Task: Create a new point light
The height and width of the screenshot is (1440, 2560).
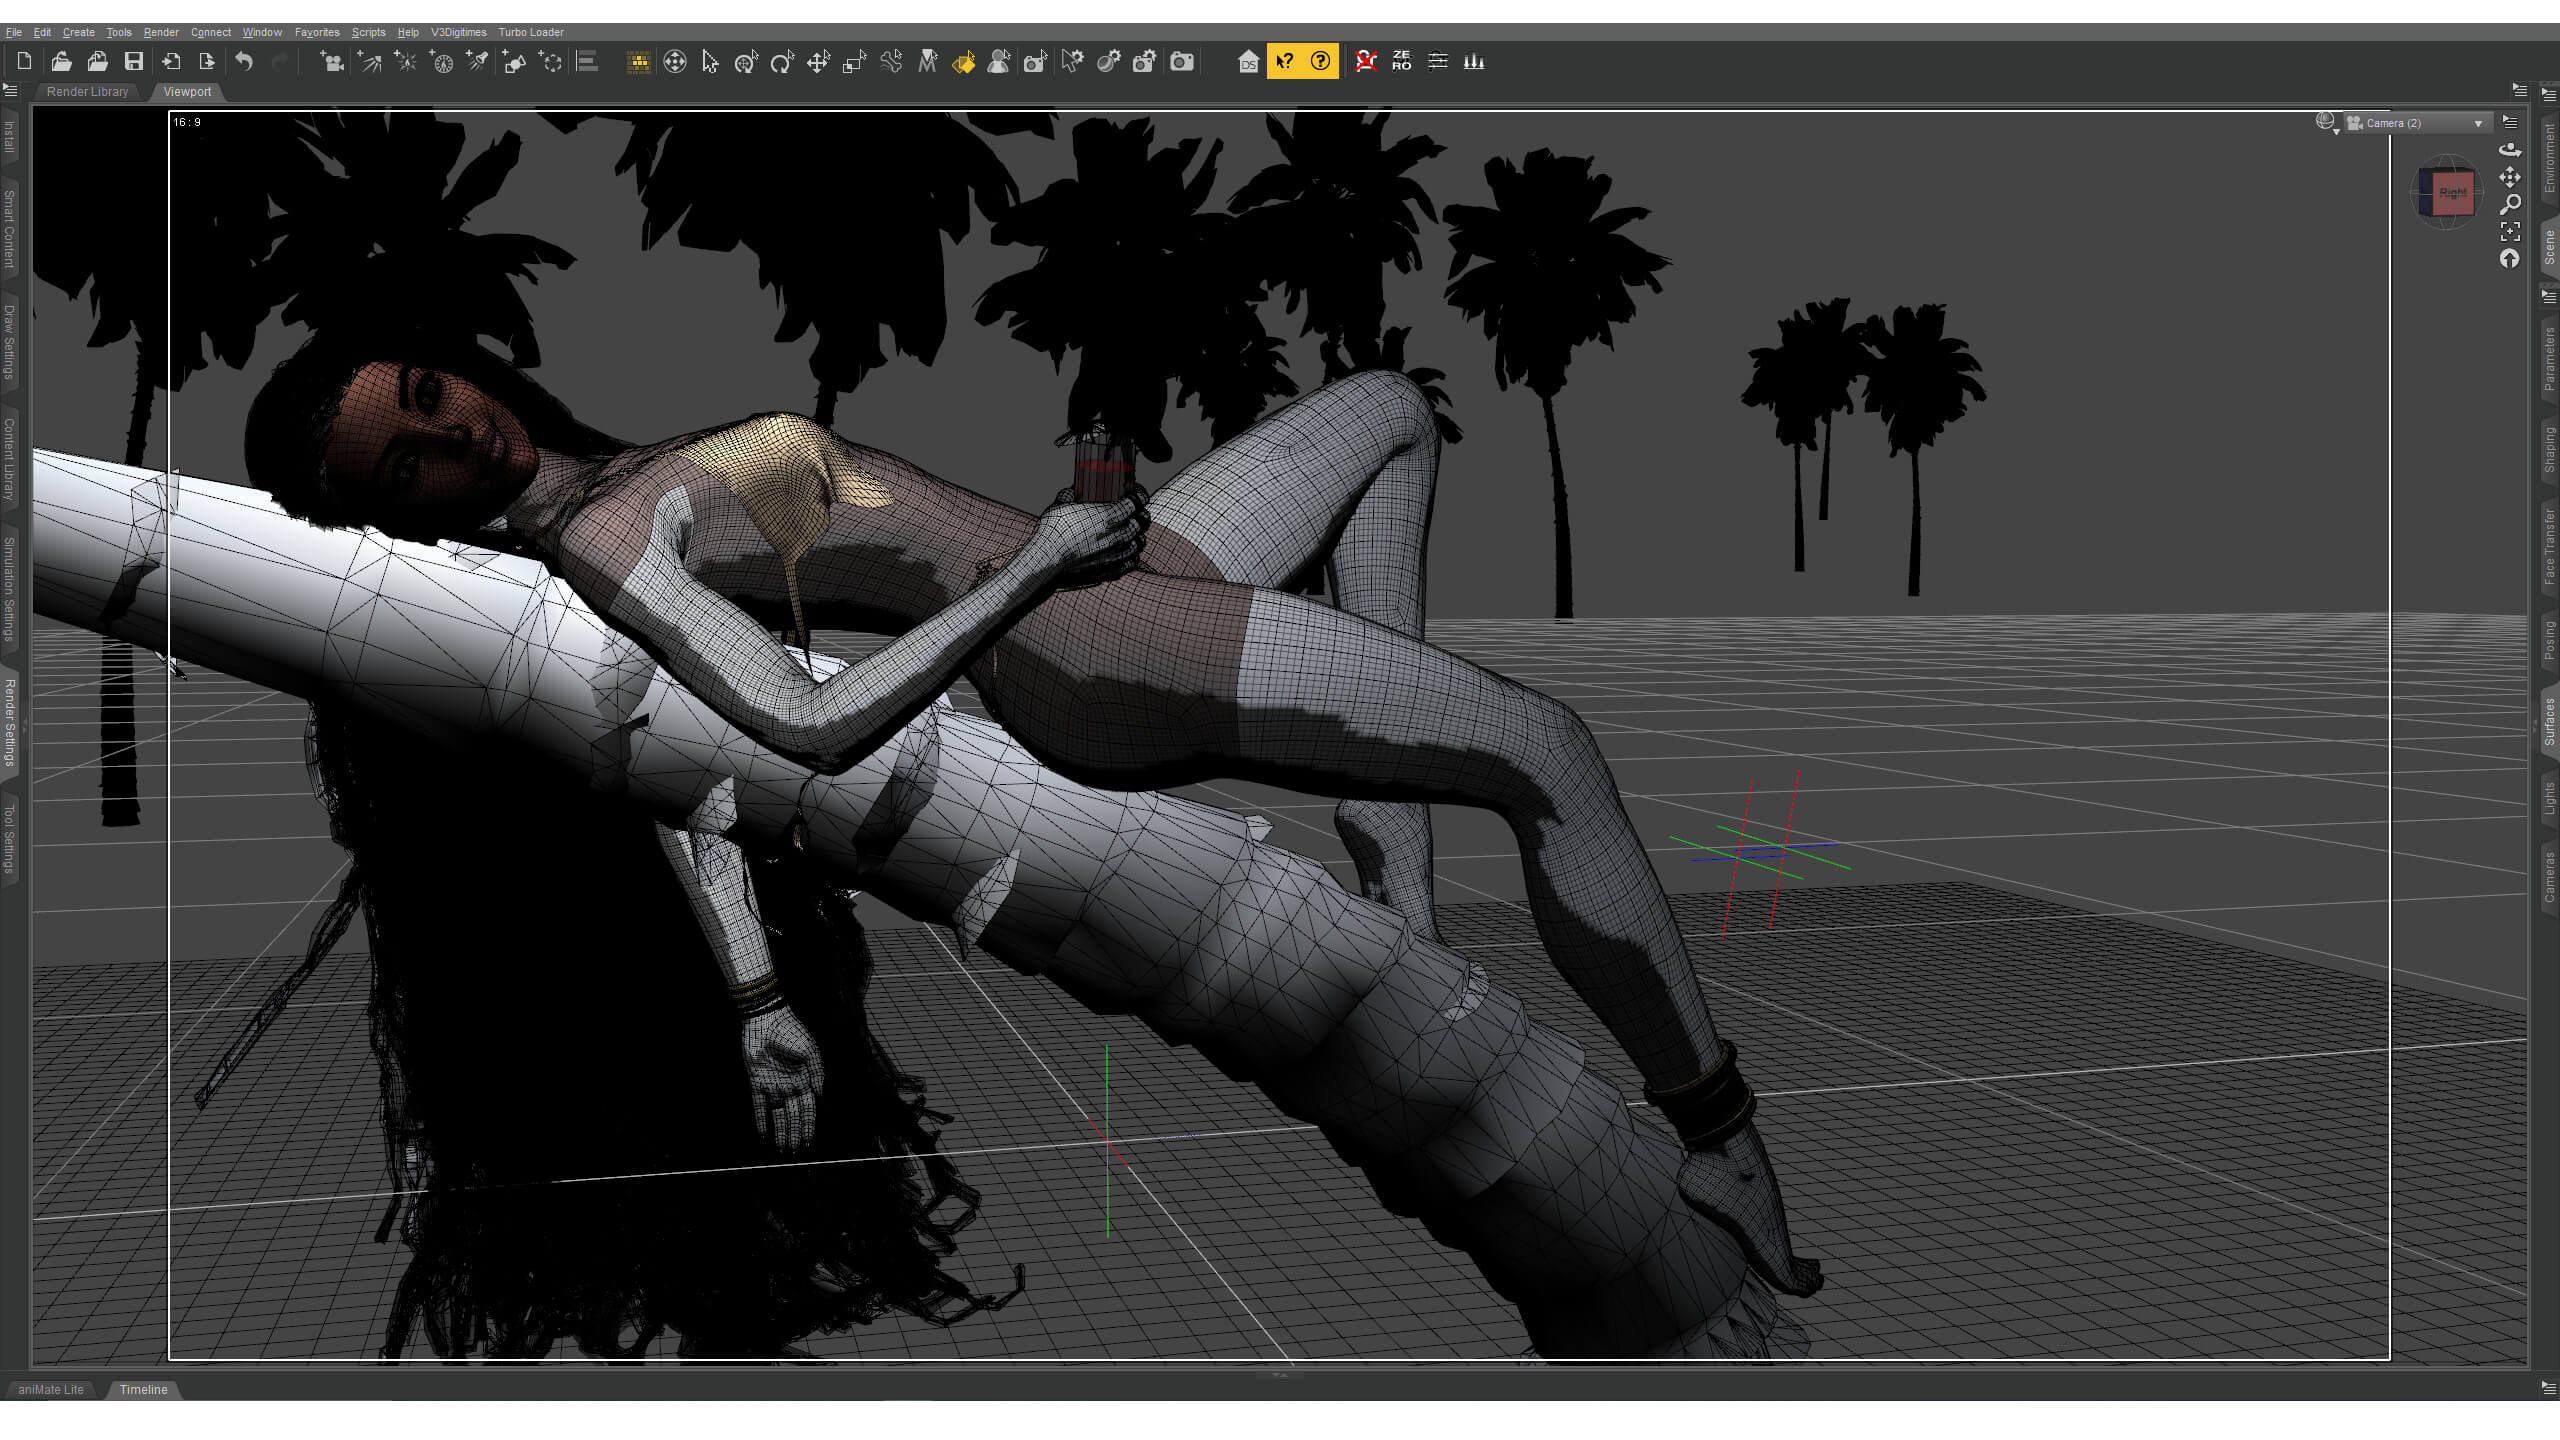Action: tap(405, 62)
